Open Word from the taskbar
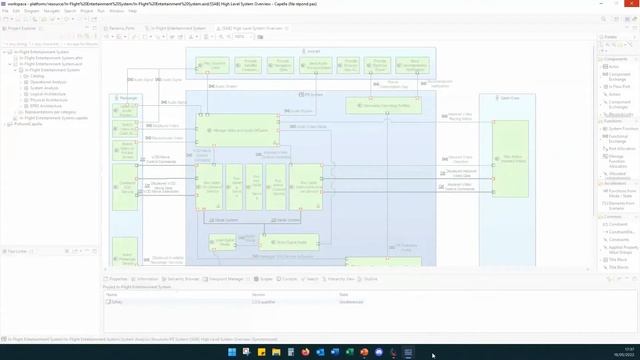This screenshot has width=640, height=360. coord(335,352)
